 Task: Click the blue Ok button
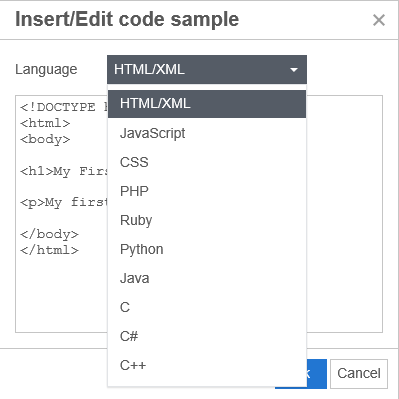(x=316, y=374)
